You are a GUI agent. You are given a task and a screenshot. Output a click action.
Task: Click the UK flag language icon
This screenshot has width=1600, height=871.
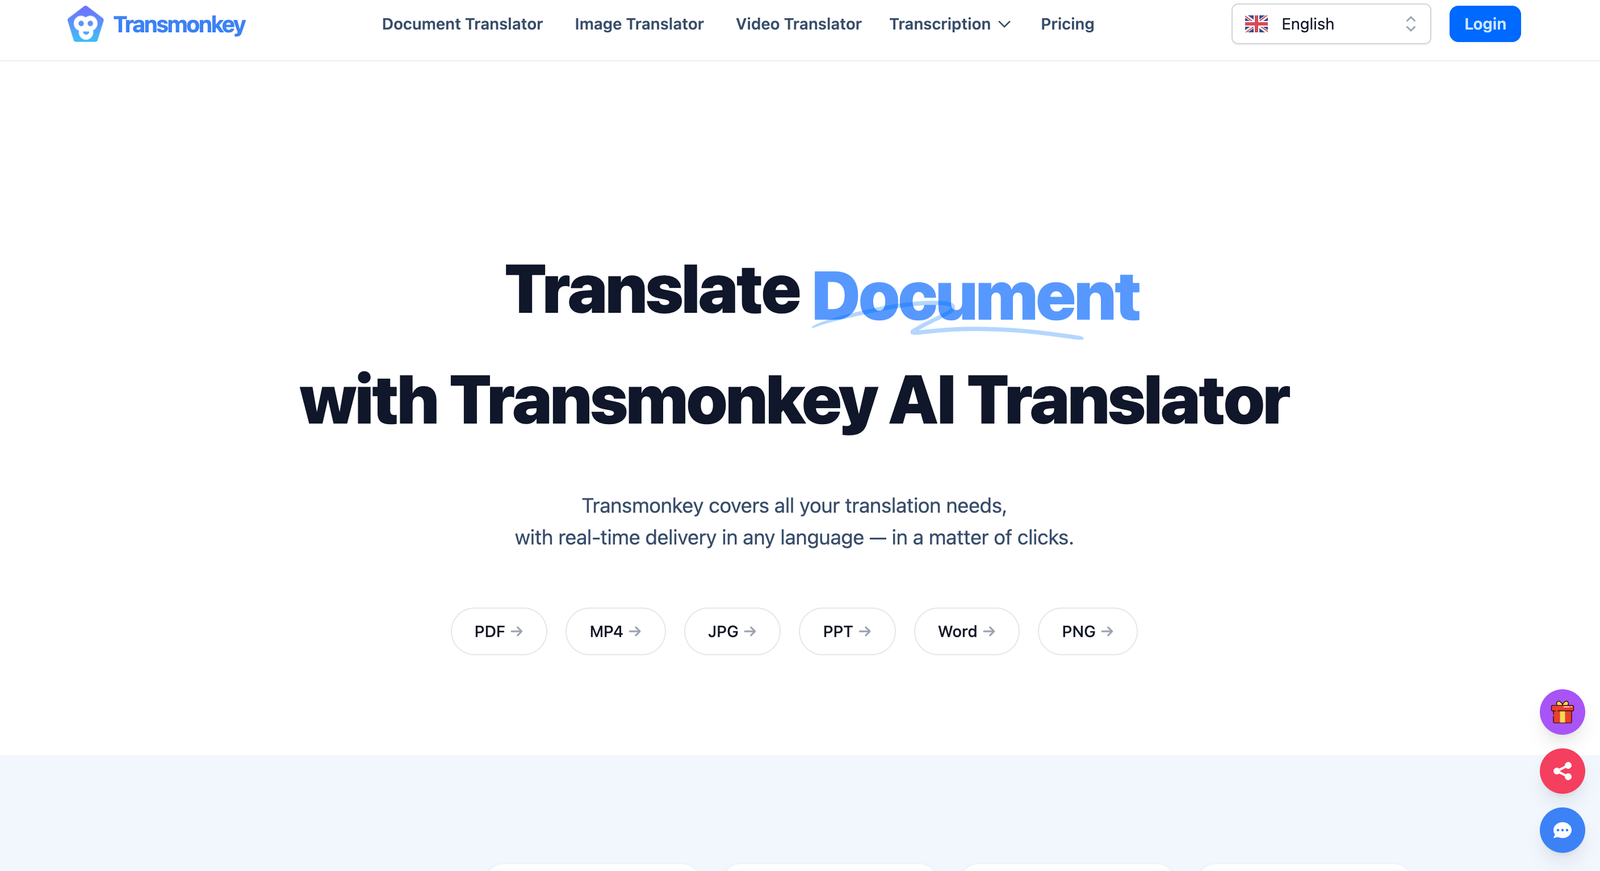tap(1256, 24)
